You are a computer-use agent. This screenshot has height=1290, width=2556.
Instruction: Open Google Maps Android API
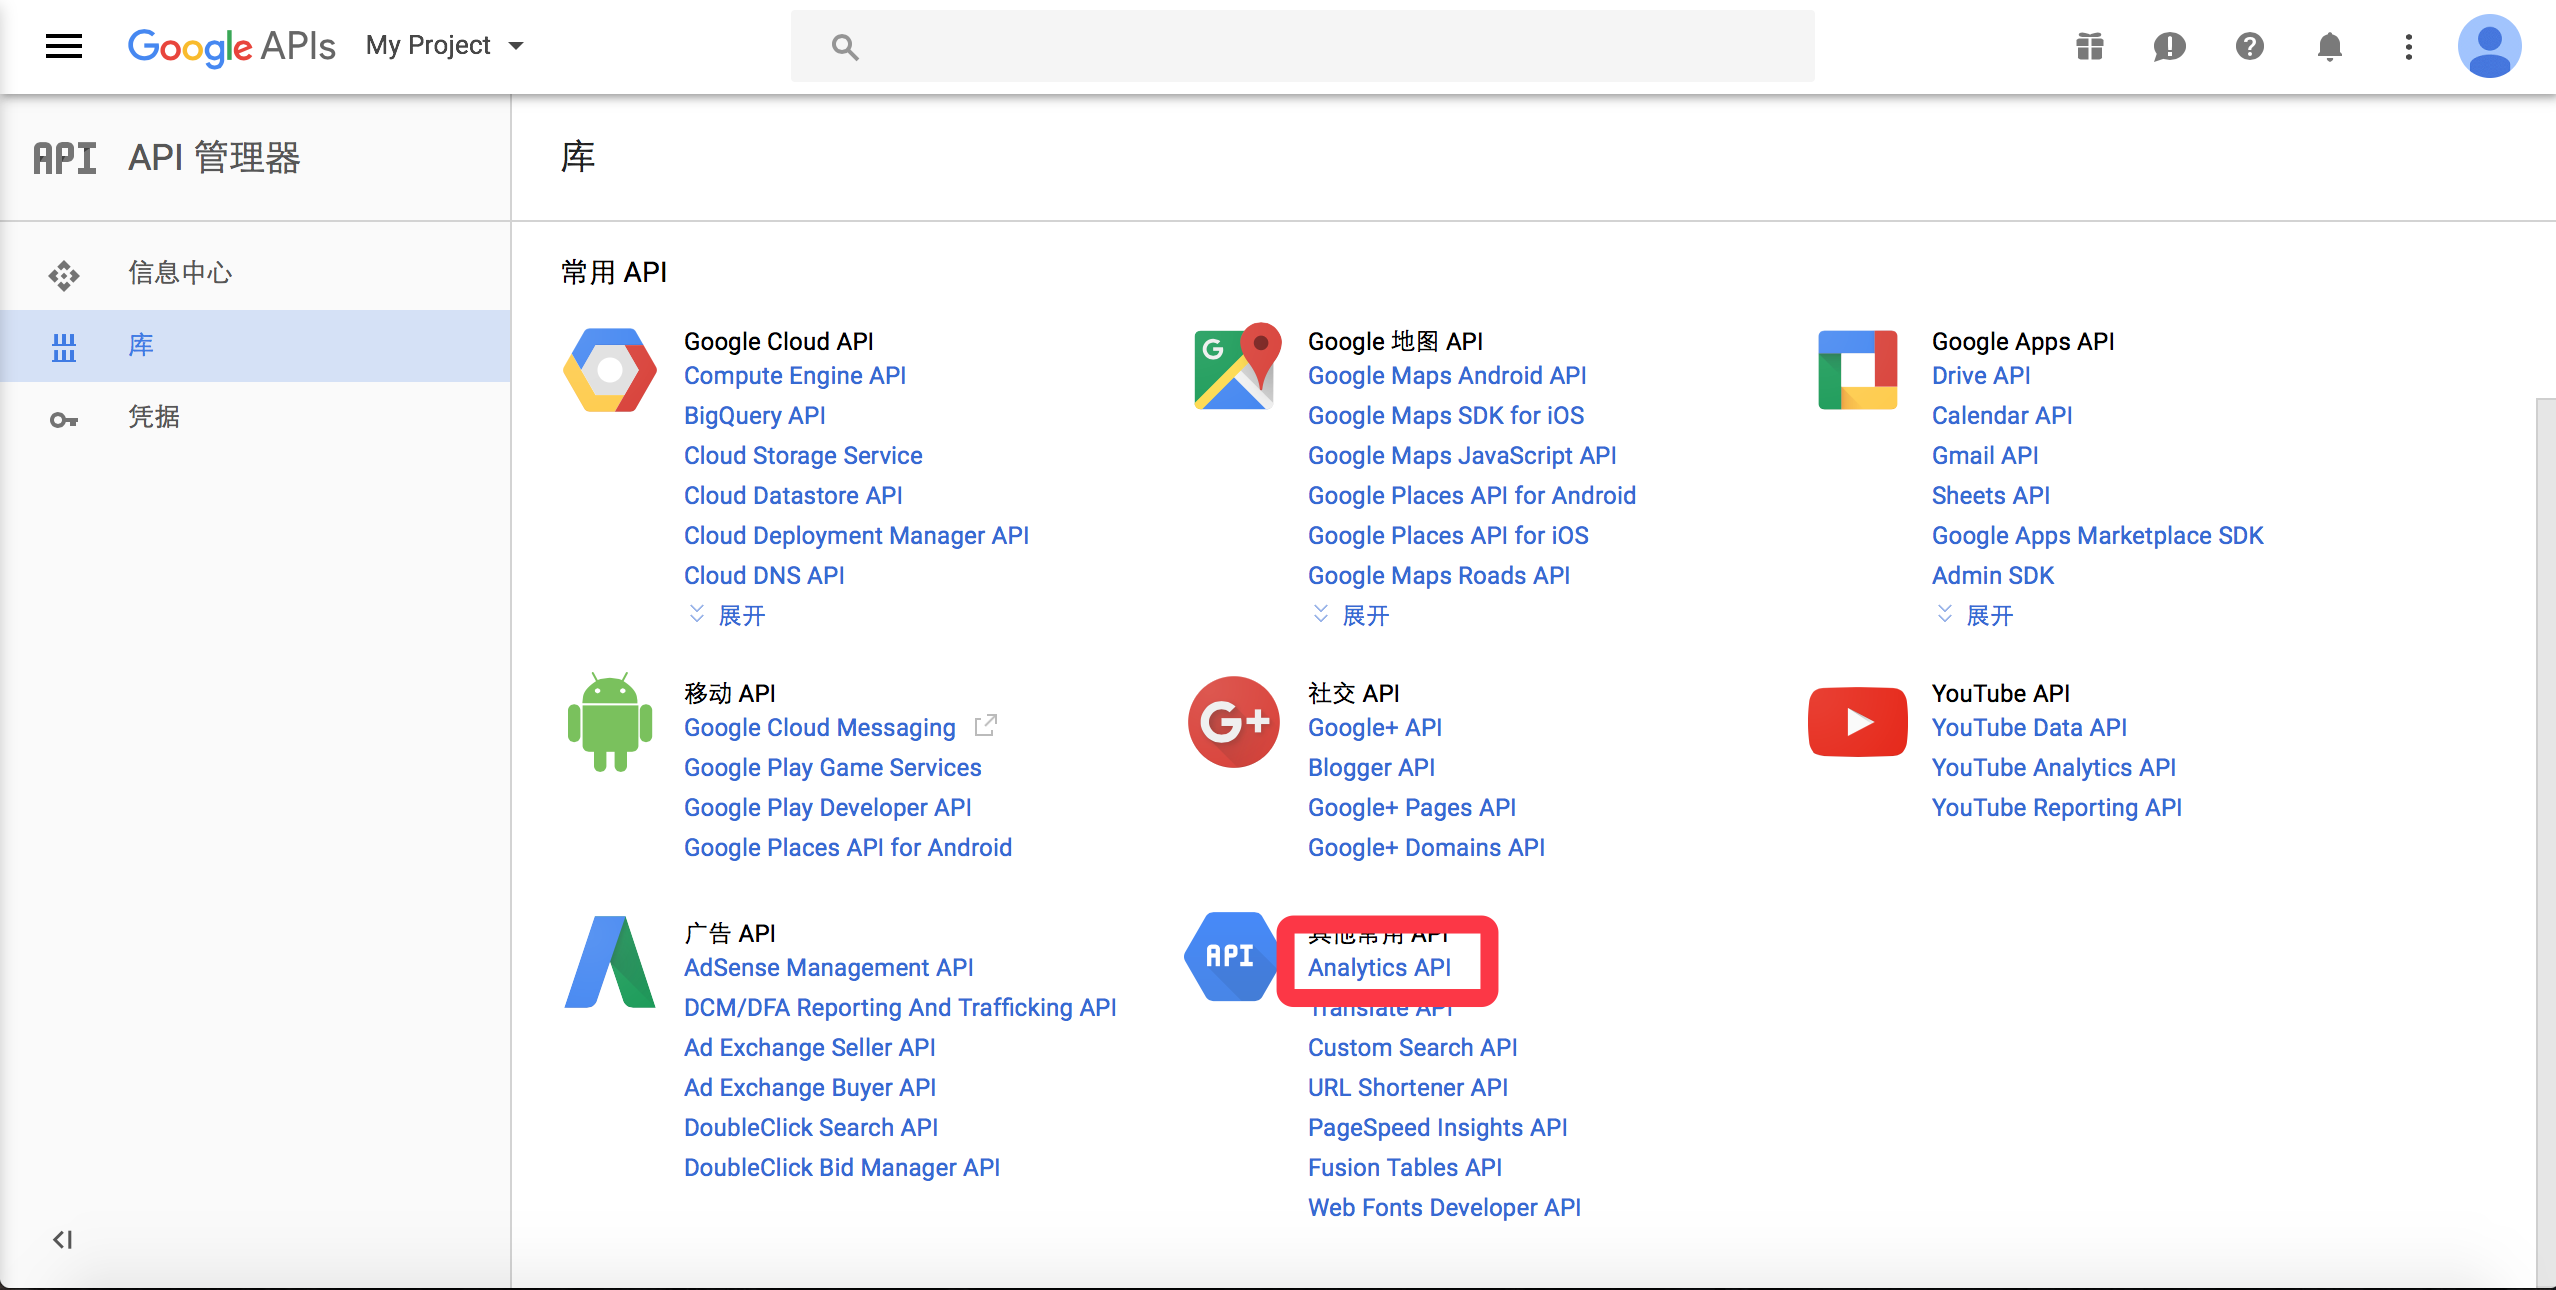(x=1447, y=375)
